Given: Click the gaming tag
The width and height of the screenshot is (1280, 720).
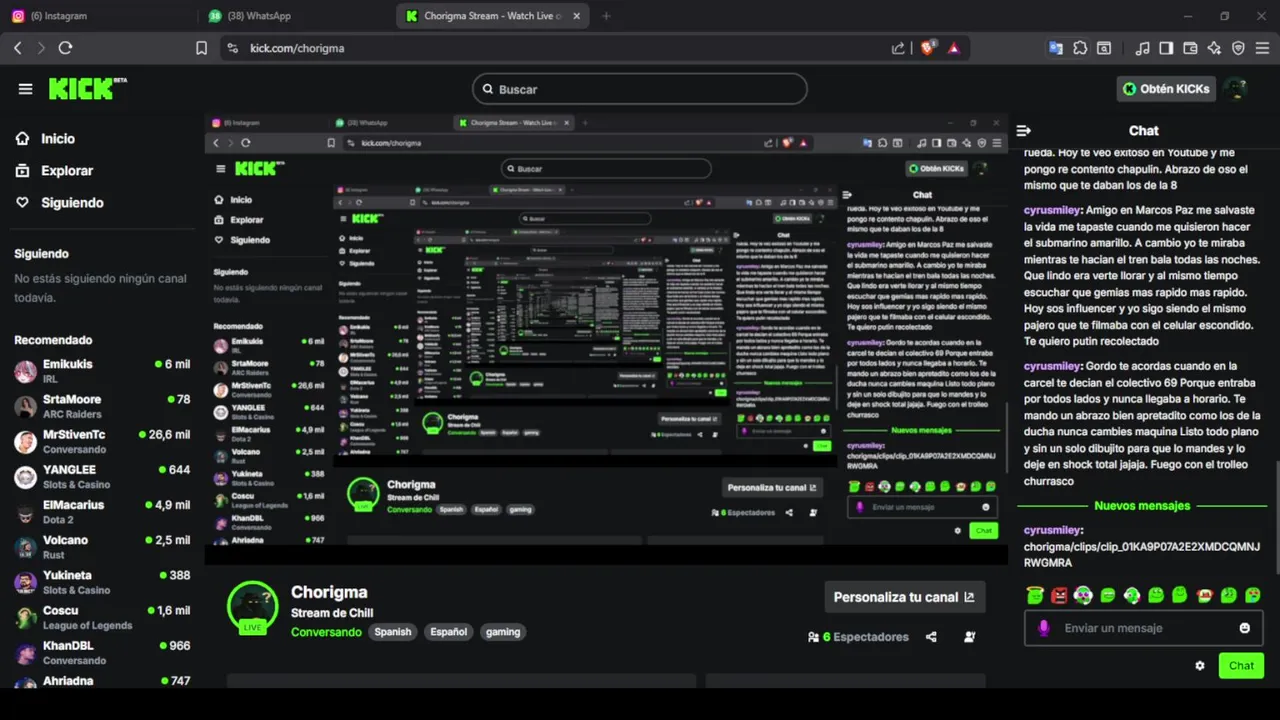Looking at the screenshot, I should click(x=503, y=632).
